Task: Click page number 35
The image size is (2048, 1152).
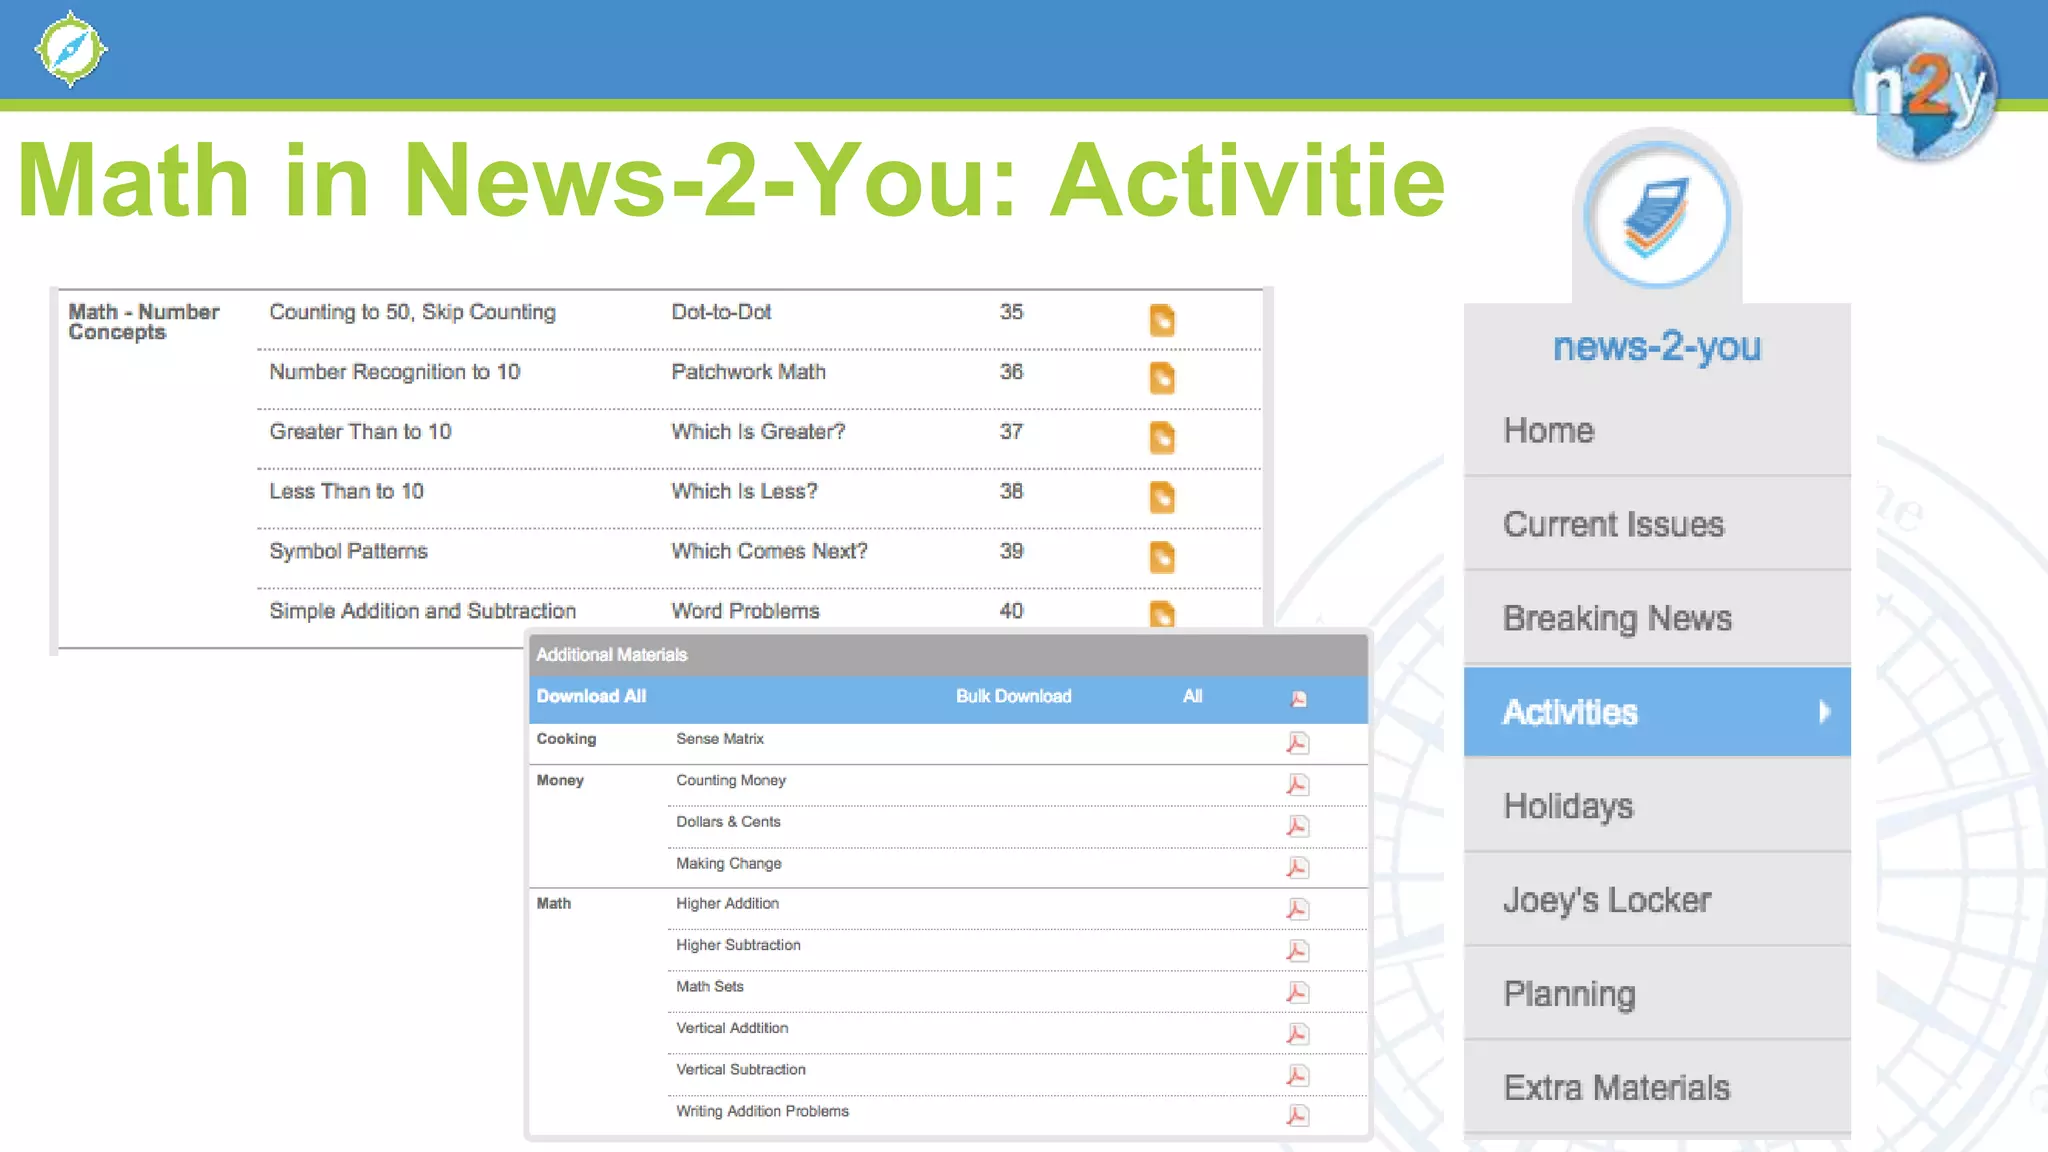Action: pyautogui.click(x=1011, y=312)
